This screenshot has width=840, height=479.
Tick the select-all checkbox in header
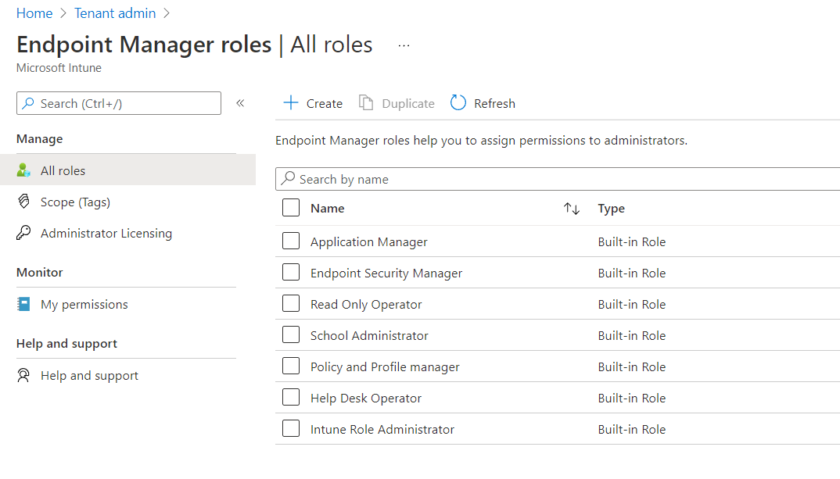(291, 208)
